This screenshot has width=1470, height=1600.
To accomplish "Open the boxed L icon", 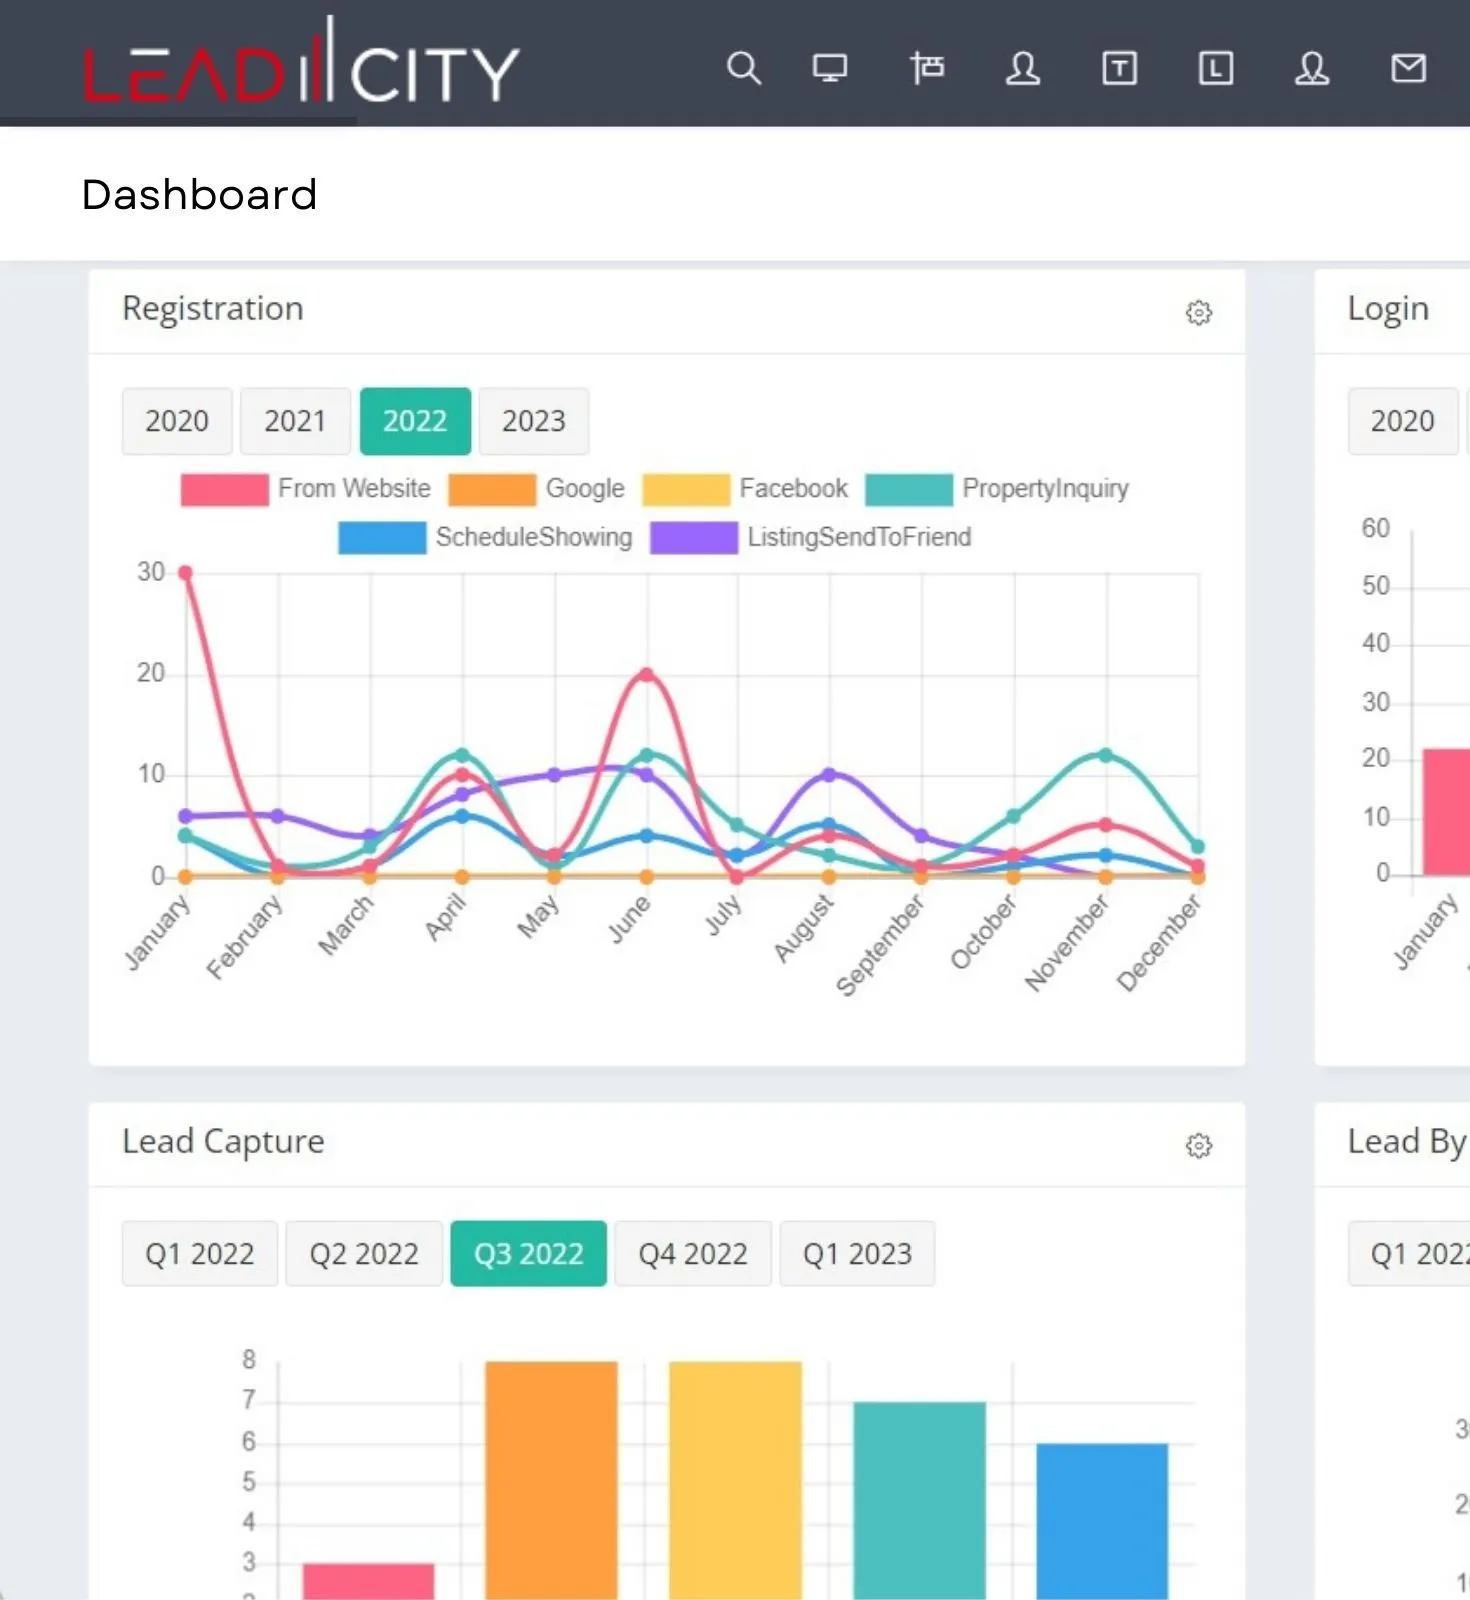I will click(1215, 69).
